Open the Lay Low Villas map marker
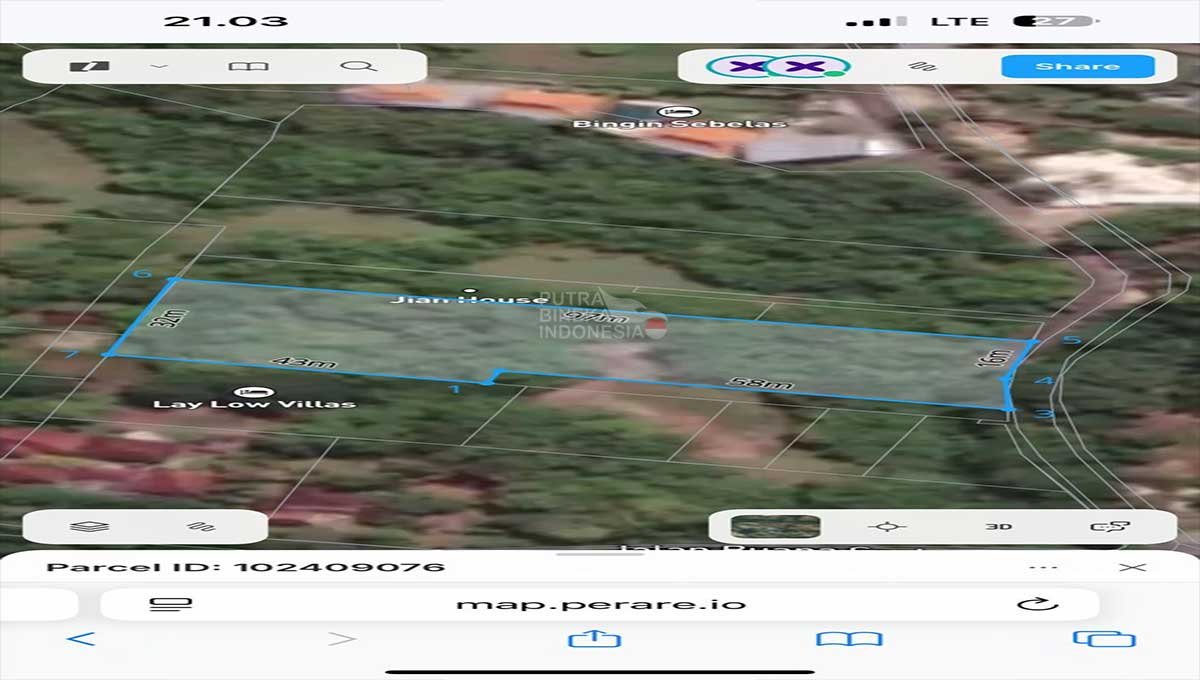1200x680 pixels. click(x=247, y=391)
